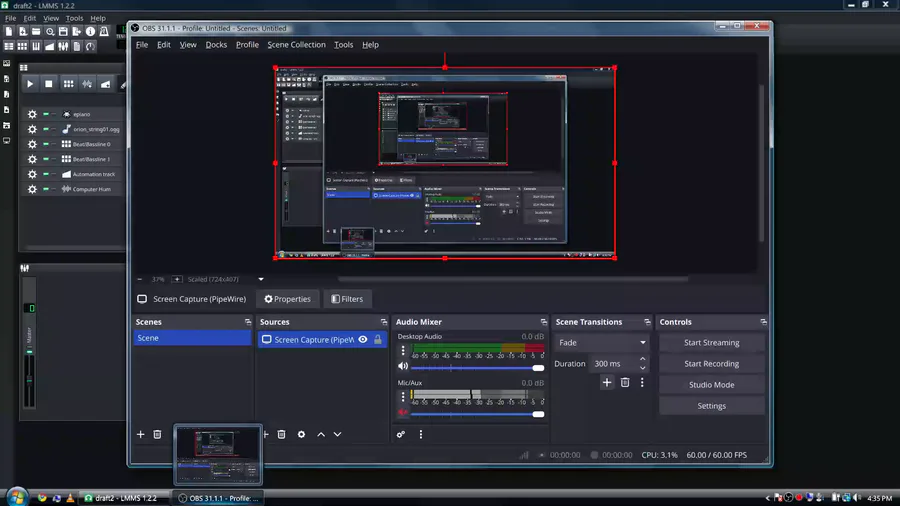Viewport: 900px width, 506px height.
Task: Open Desktop Audio three-dot options menu
Action: click(403, 350)
